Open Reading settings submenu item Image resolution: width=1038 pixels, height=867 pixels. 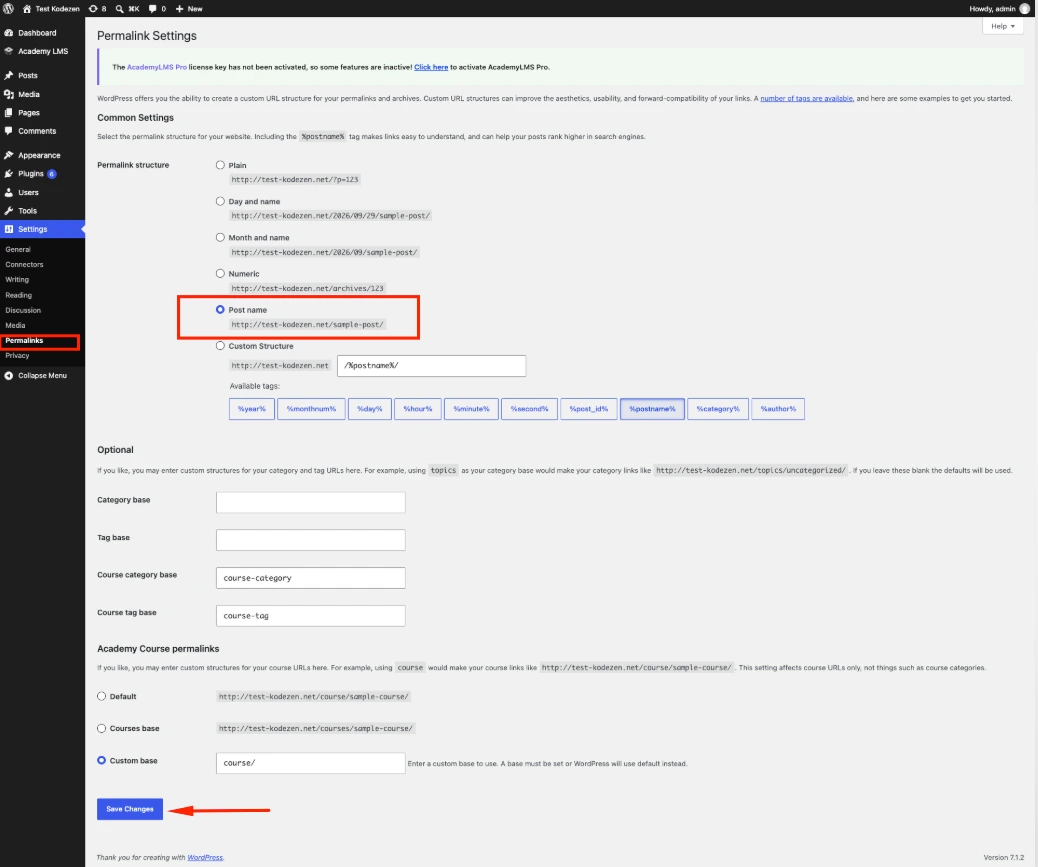(x=19, y=295)
